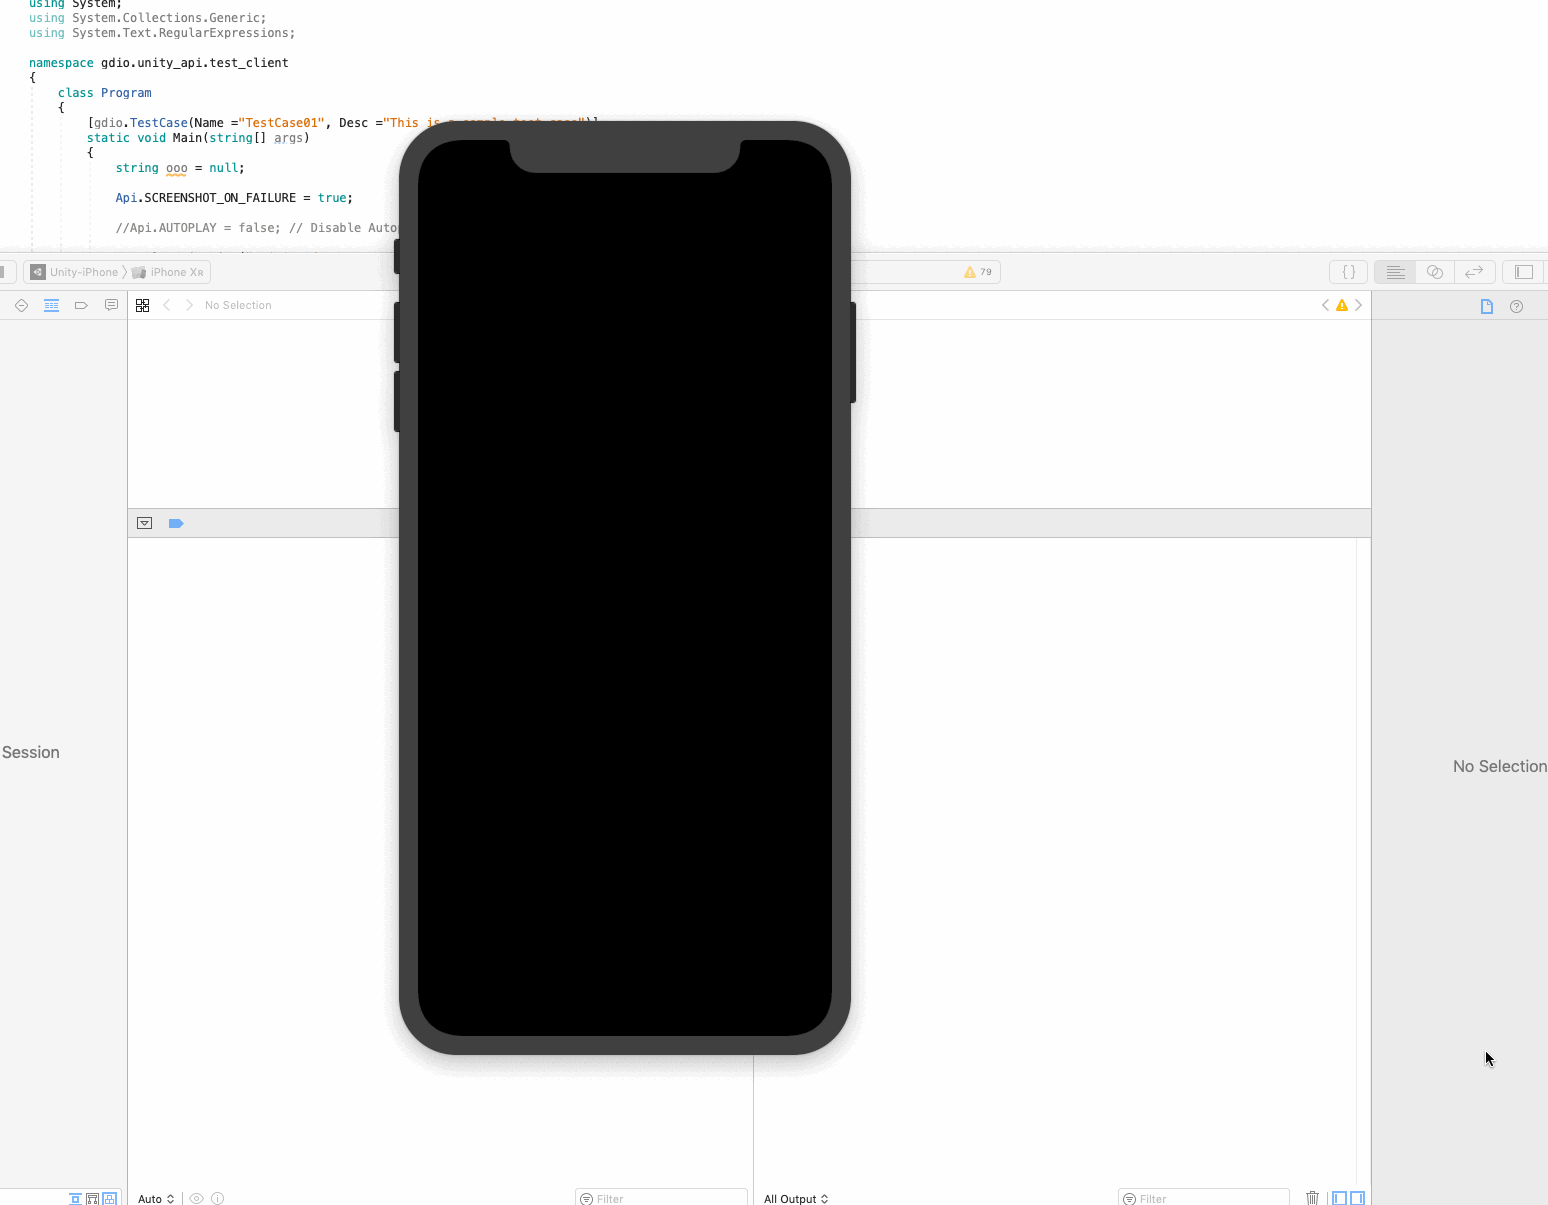
Task: Toggle the navigator panel visibility
Action: pos(1524,272)
